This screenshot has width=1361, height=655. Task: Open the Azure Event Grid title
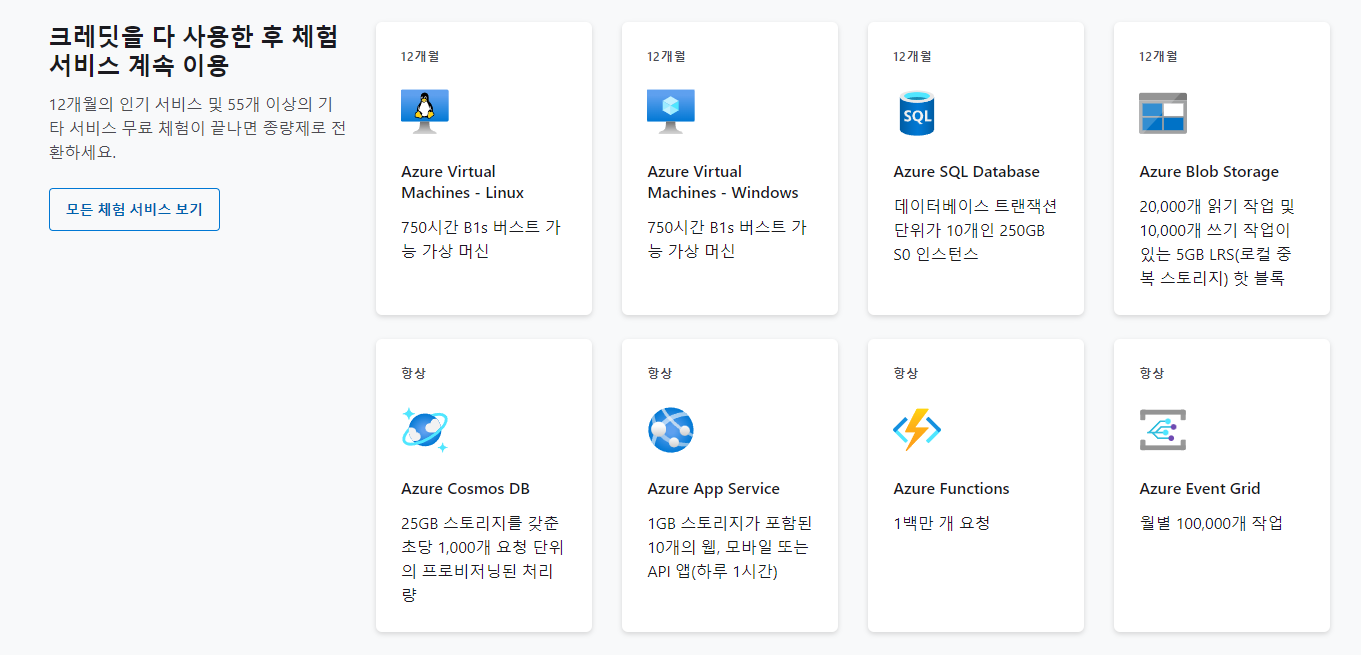pyautogui.click(x=1199, y=489)
